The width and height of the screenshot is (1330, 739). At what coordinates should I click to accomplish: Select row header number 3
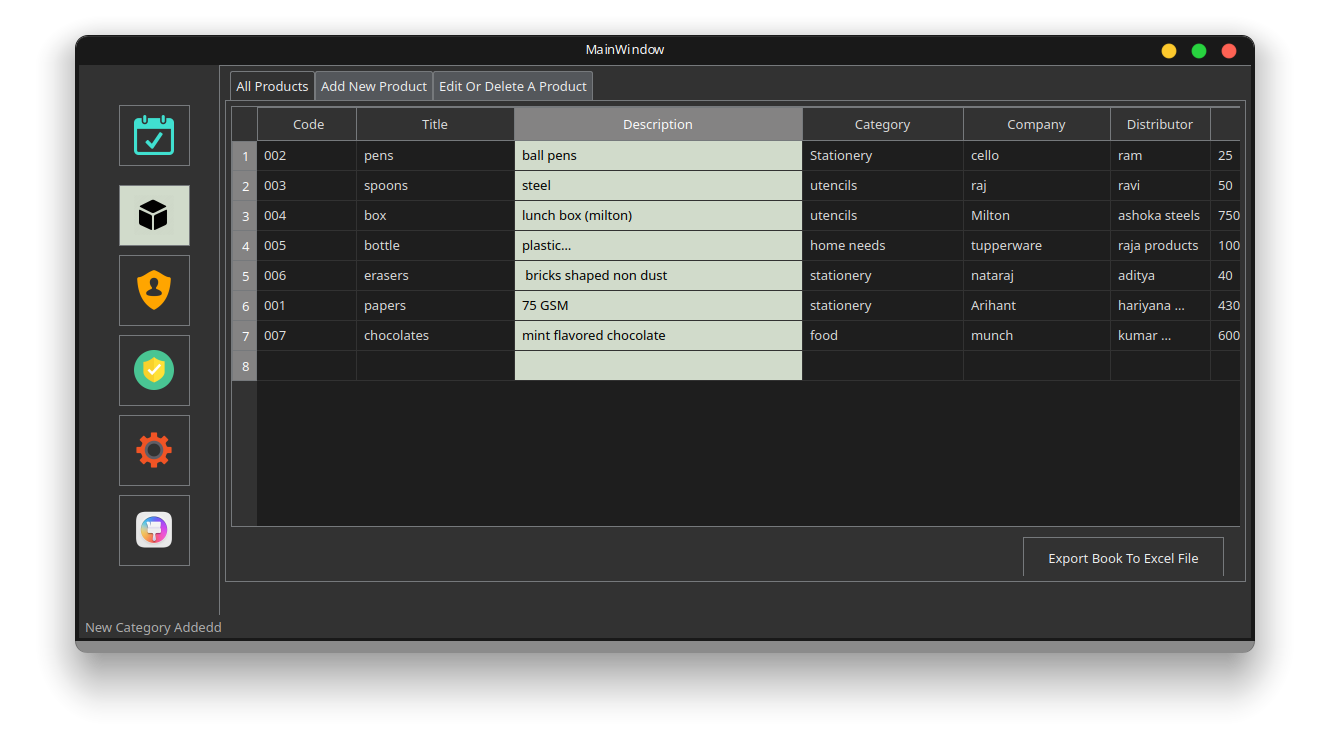[245, 216]
